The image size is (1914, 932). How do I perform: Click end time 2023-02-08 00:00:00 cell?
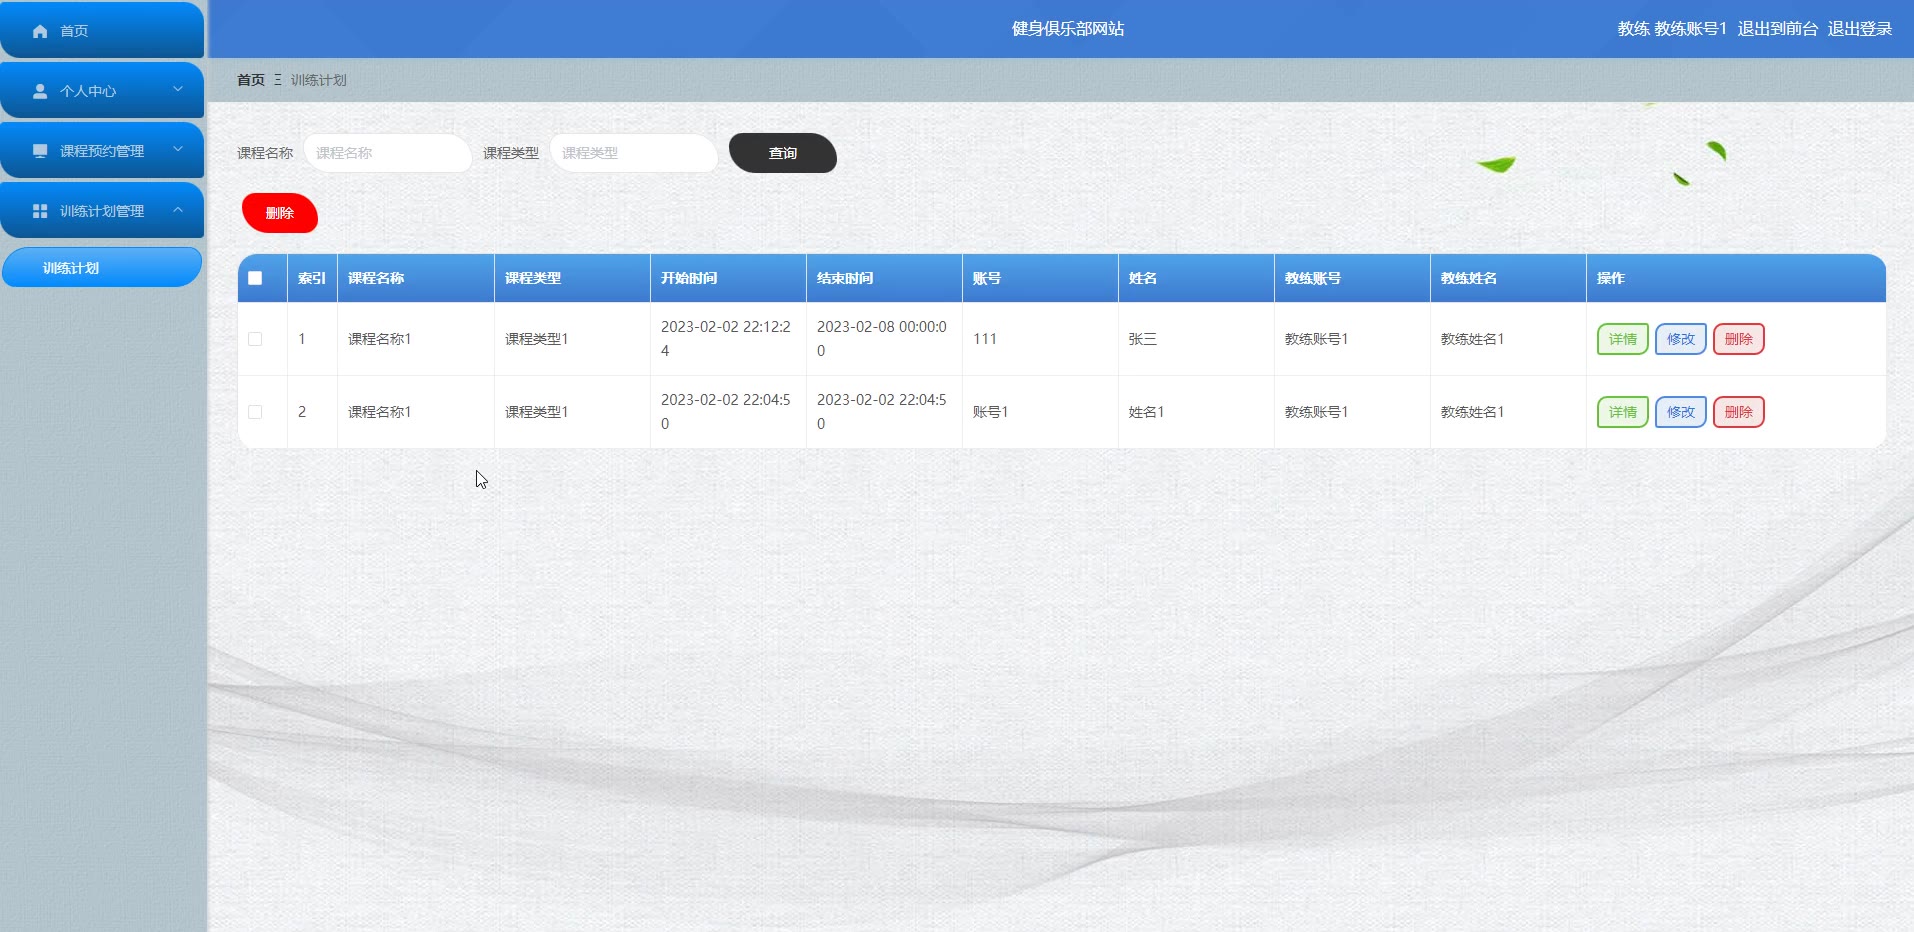click(882, 339)
